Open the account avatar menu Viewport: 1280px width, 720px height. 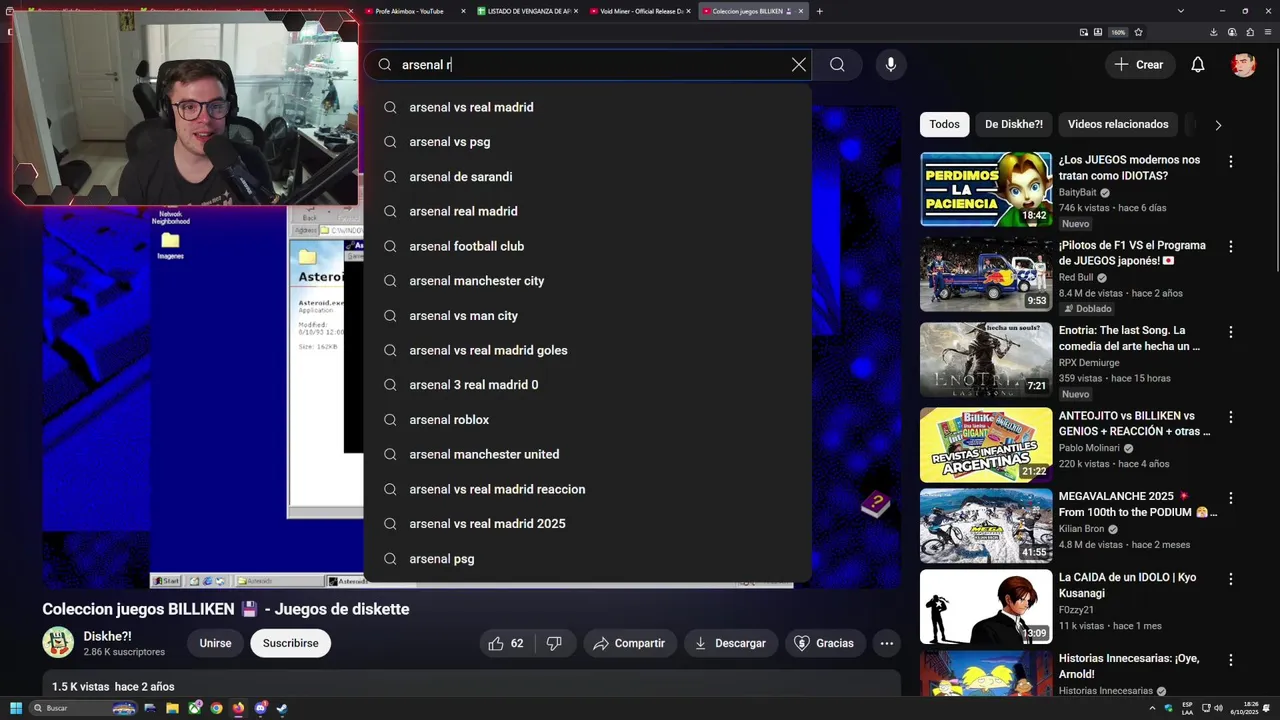(x=1243, y=65)
